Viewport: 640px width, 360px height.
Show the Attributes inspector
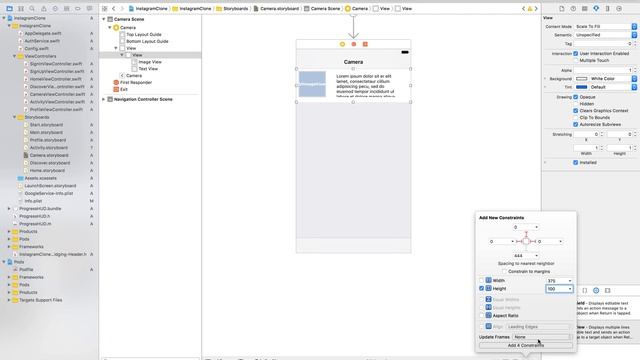click(x=596, y=8)
